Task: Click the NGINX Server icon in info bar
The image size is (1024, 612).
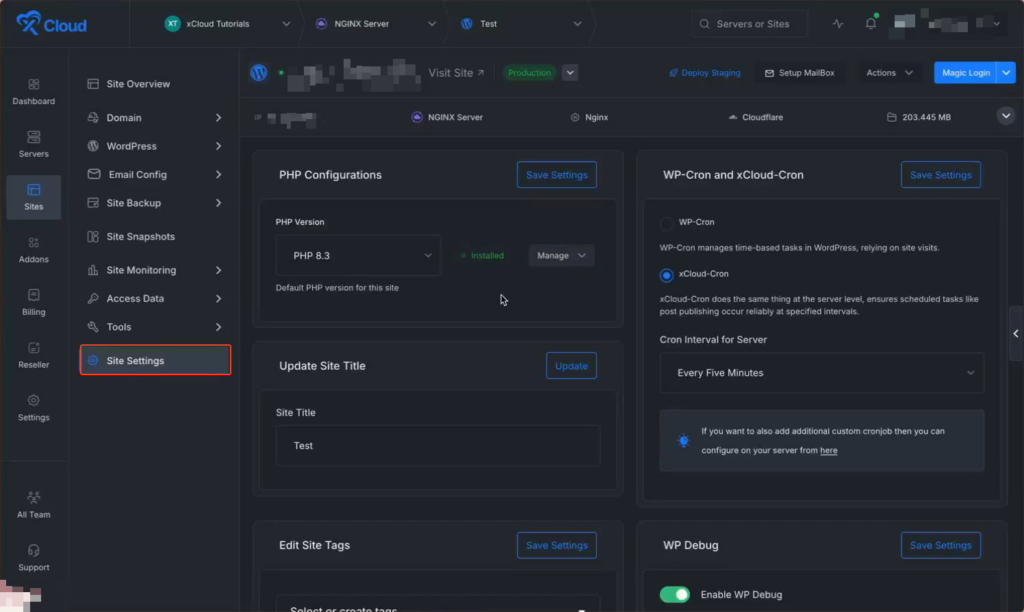Action: (x=417, y=117)
